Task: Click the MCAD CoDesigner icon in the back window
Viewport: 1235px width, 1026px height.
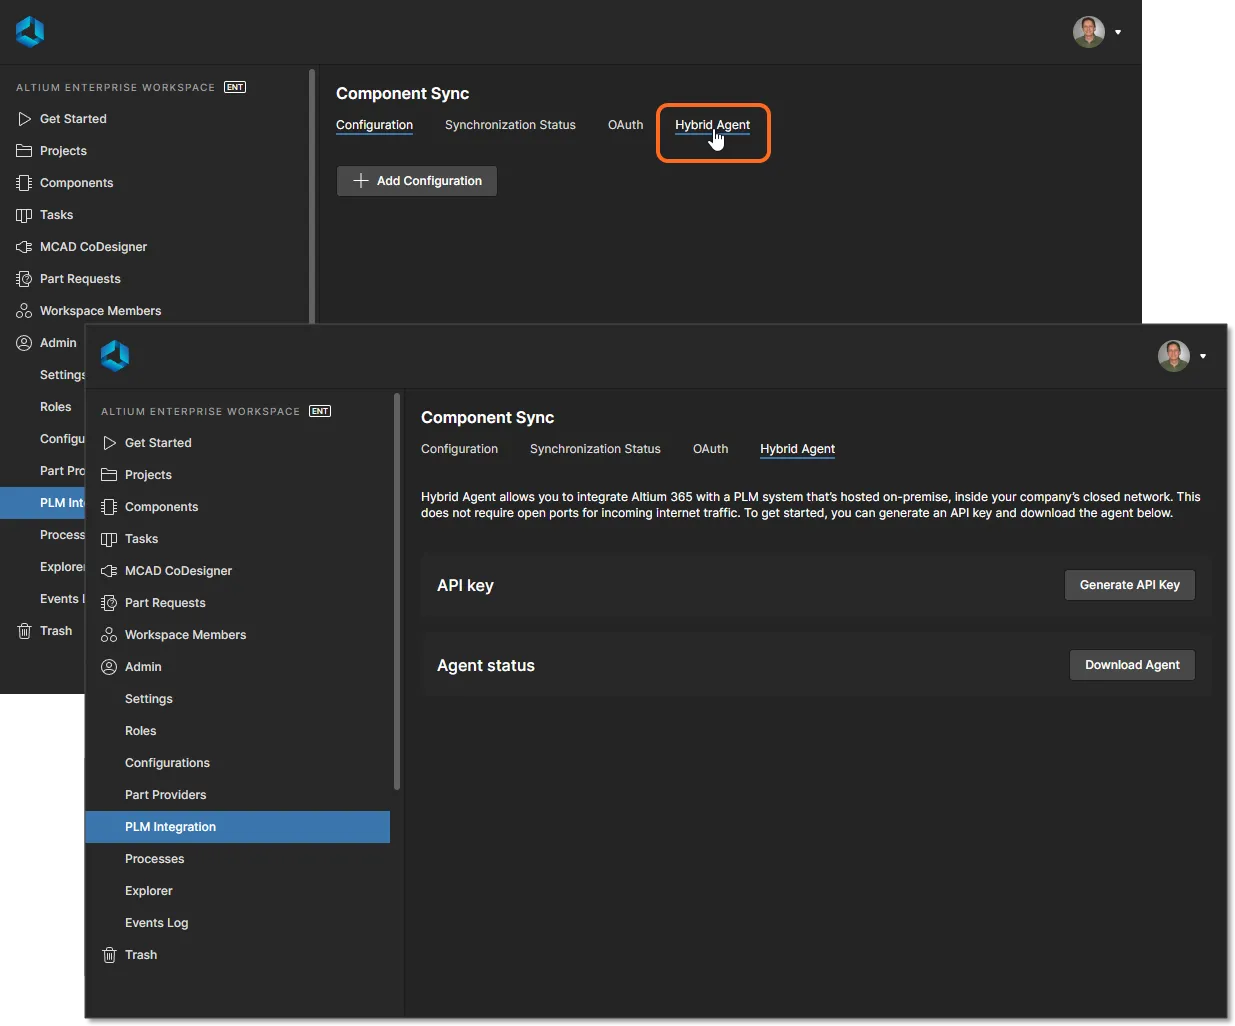Action: coord(24,247)
